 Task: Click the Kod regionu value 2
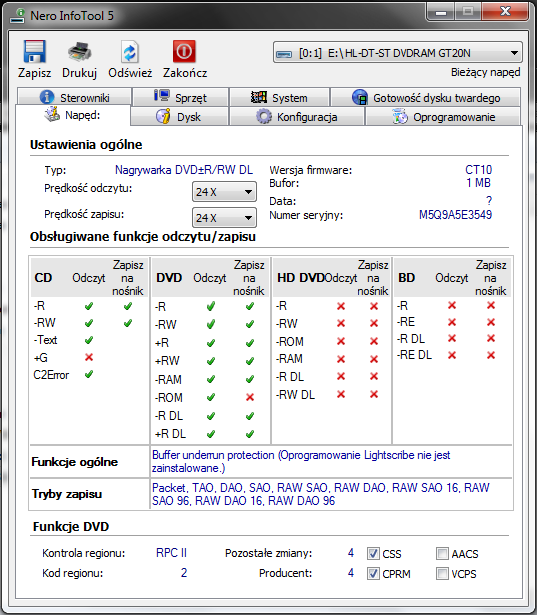pos(184,573)
